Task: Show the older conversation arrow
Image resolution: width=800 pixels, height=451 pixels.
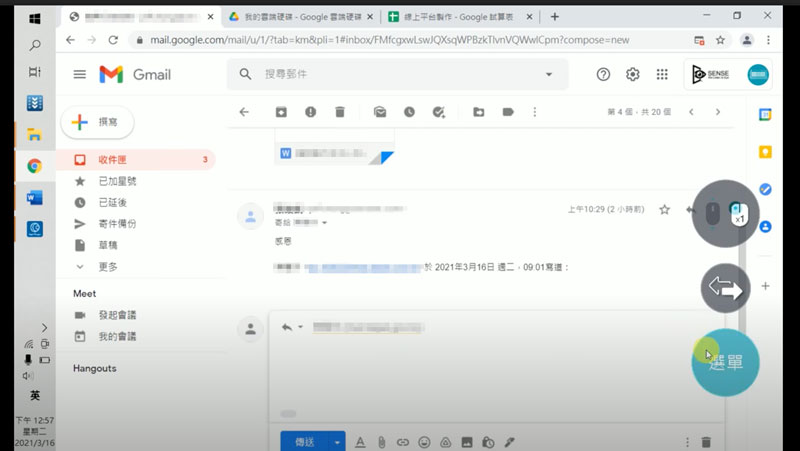Action: [718, 112]
